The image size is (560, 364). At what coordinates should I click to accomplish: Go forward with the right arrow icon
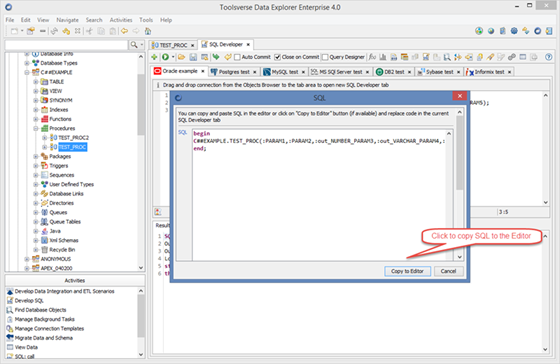tap(136, 31)
